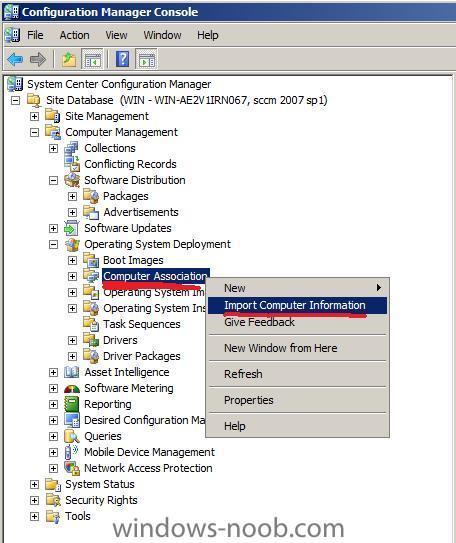The height and width of the screenshot is (543, 456).
Task: Select the System Status tree item
Action: 100,484
